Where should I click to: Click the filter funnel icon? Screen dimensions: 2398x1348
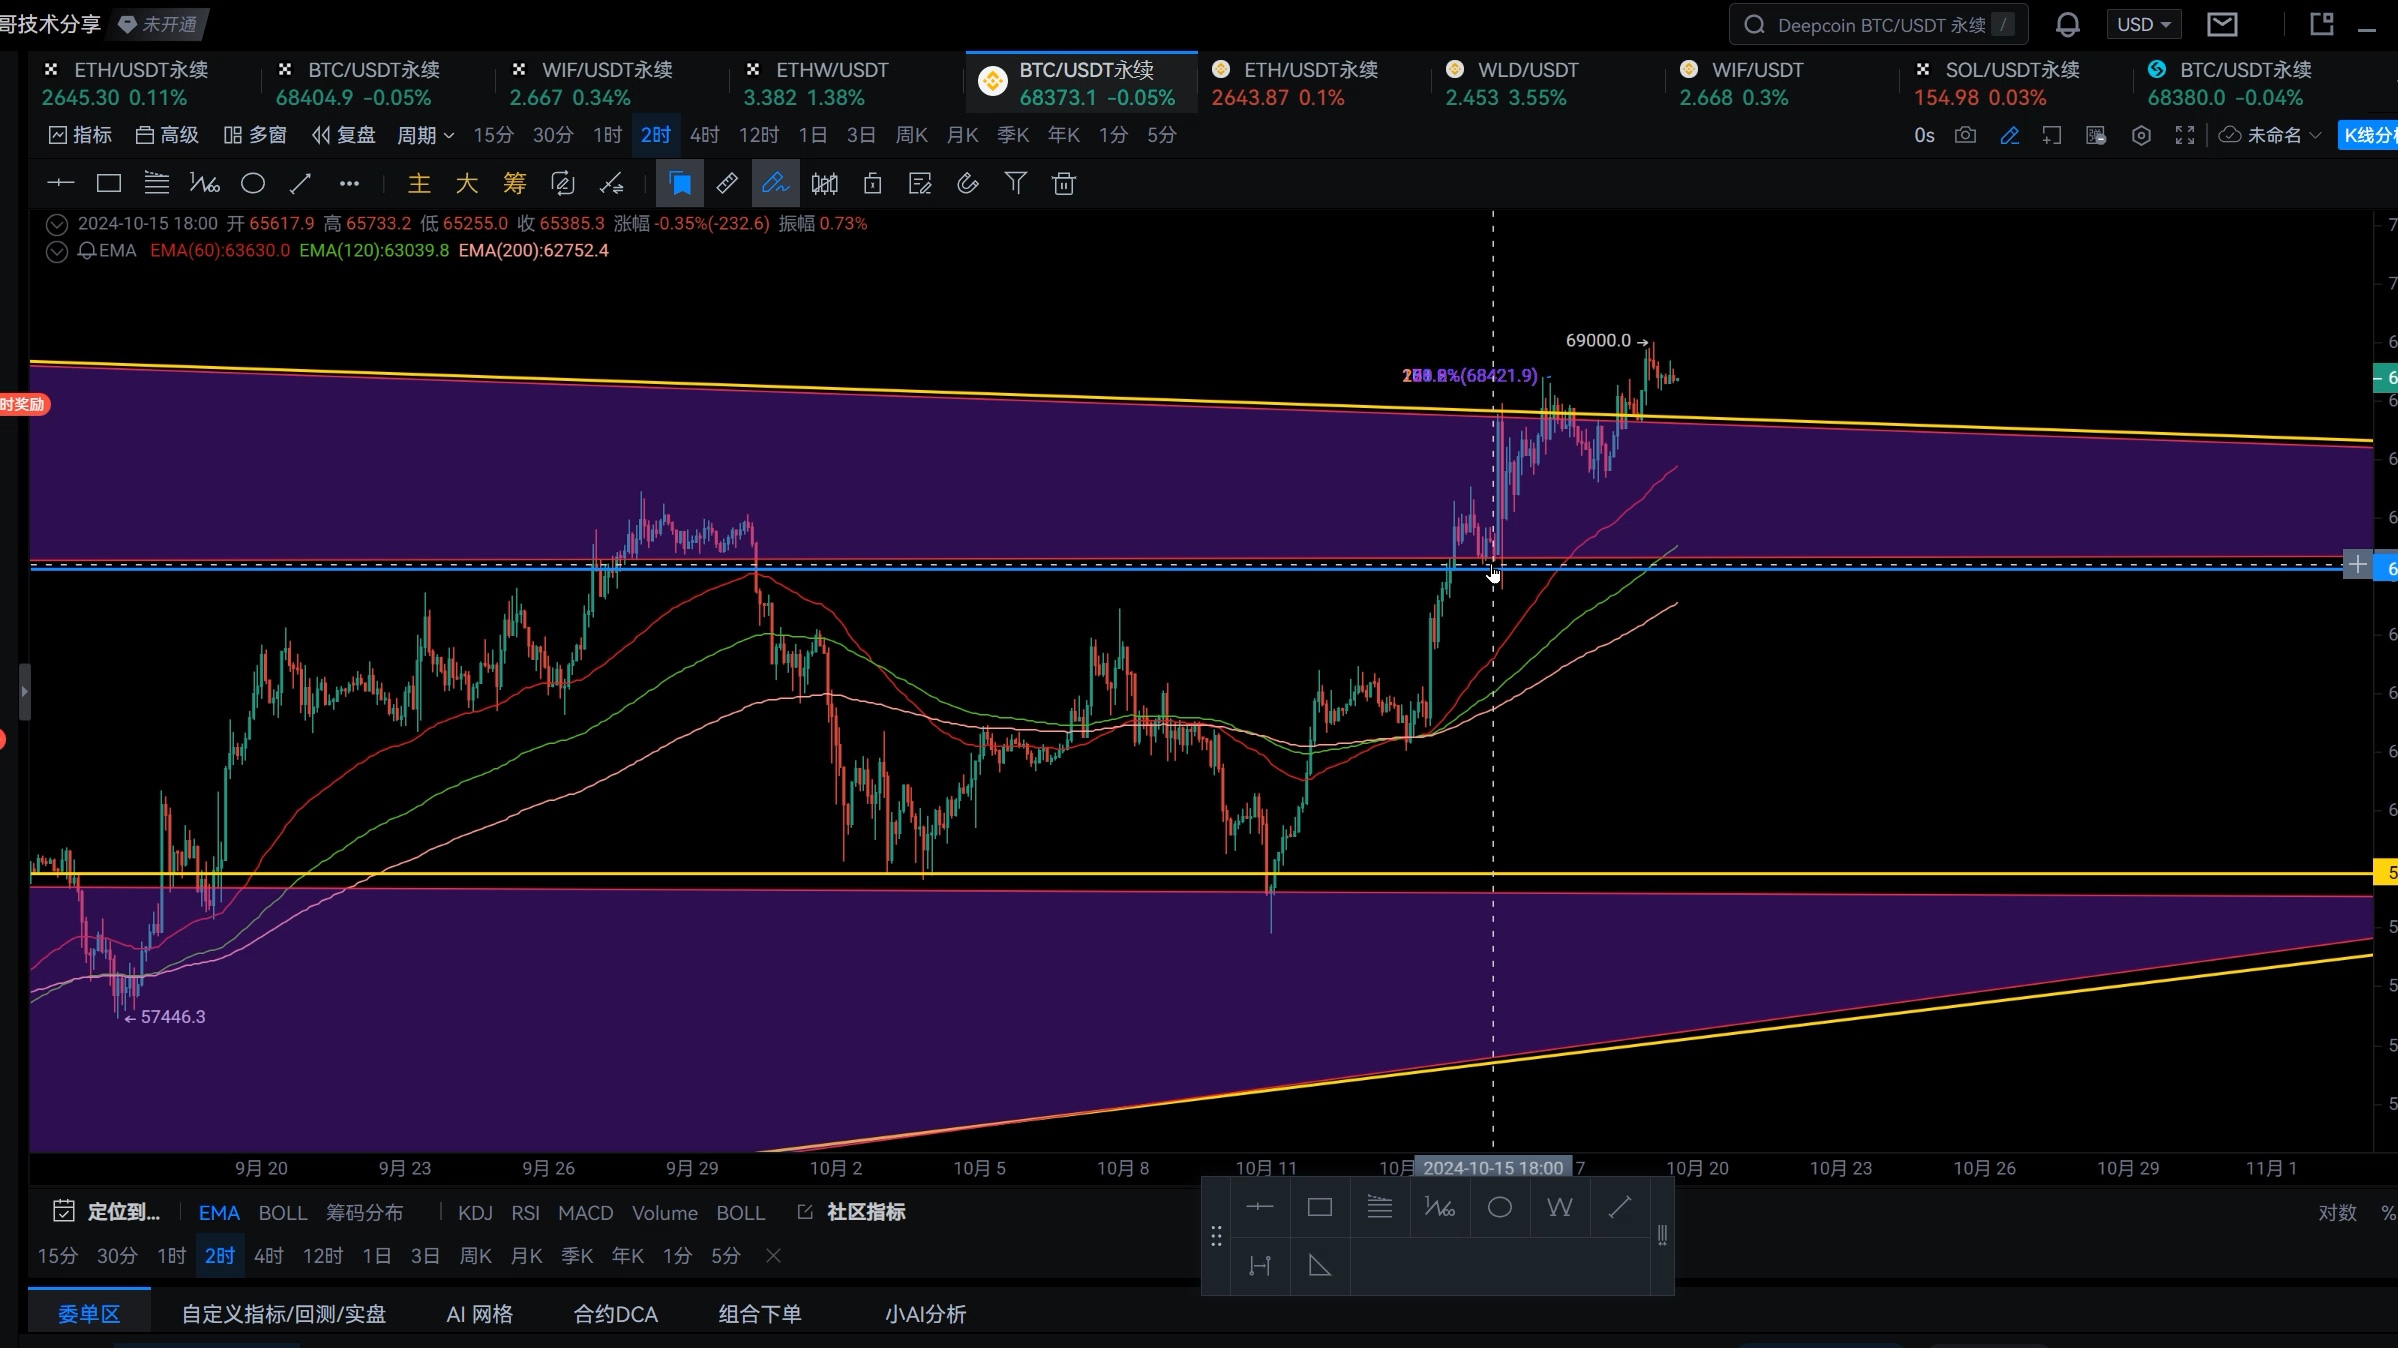1015,183
